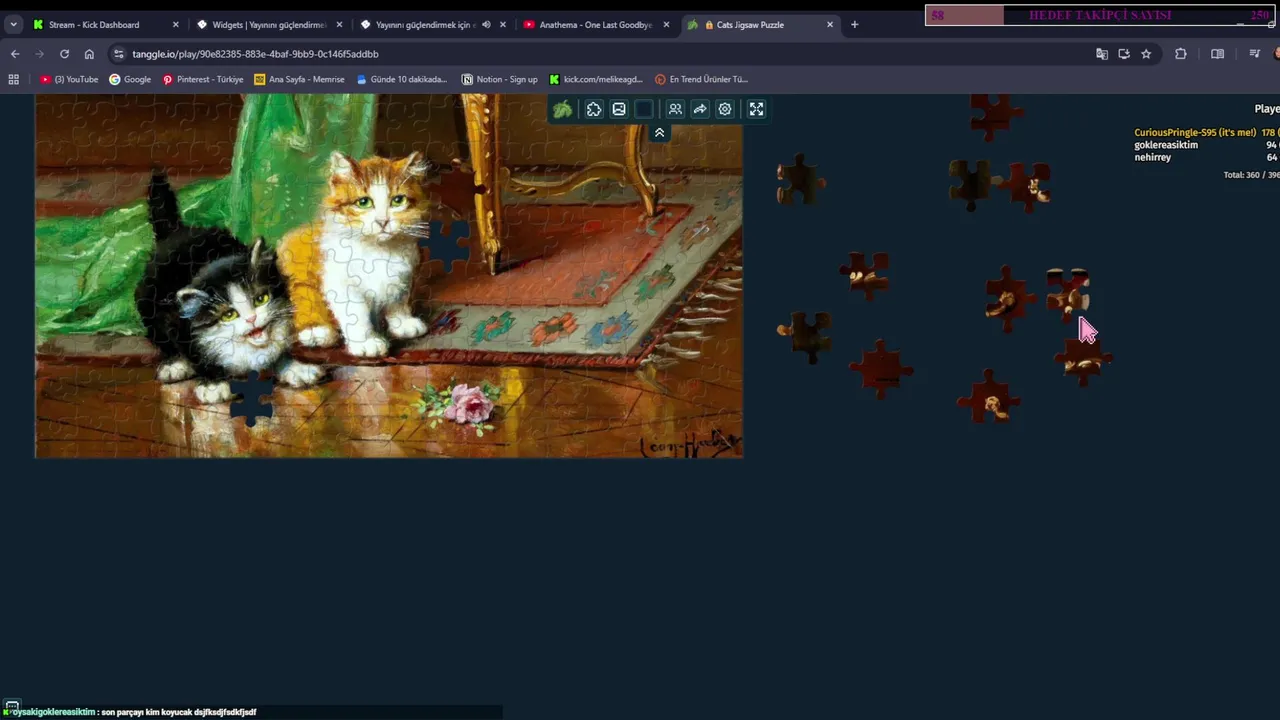Select the Cats Jigsaw Puzzle tab

click(761, 24)
